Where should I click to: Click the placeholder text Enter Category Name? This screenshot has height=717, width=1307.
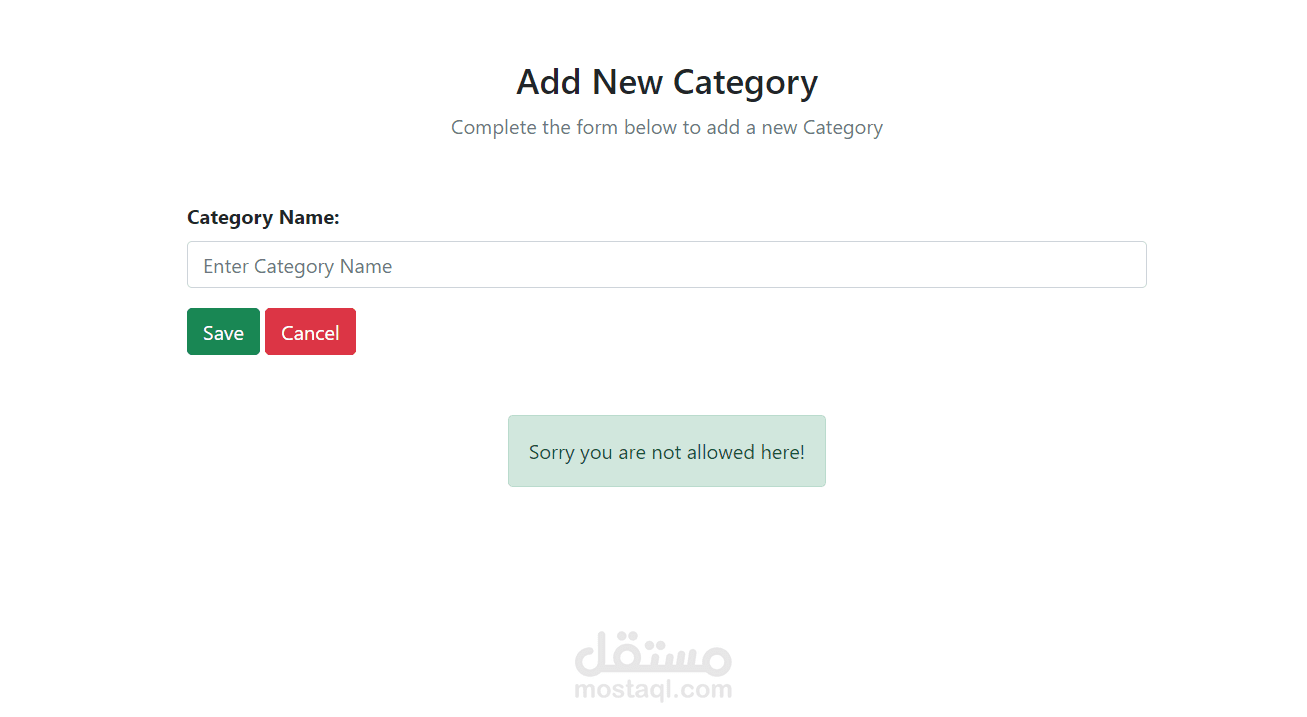pos(298,266)
